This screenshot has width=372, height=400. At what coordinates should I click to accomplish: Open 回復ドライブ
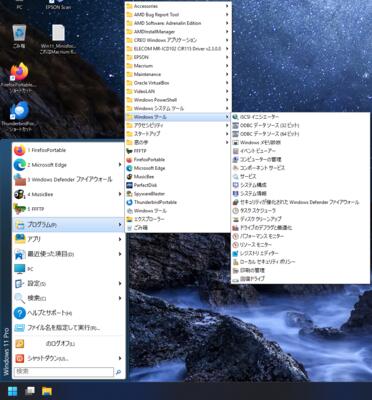tap(301, 279)
